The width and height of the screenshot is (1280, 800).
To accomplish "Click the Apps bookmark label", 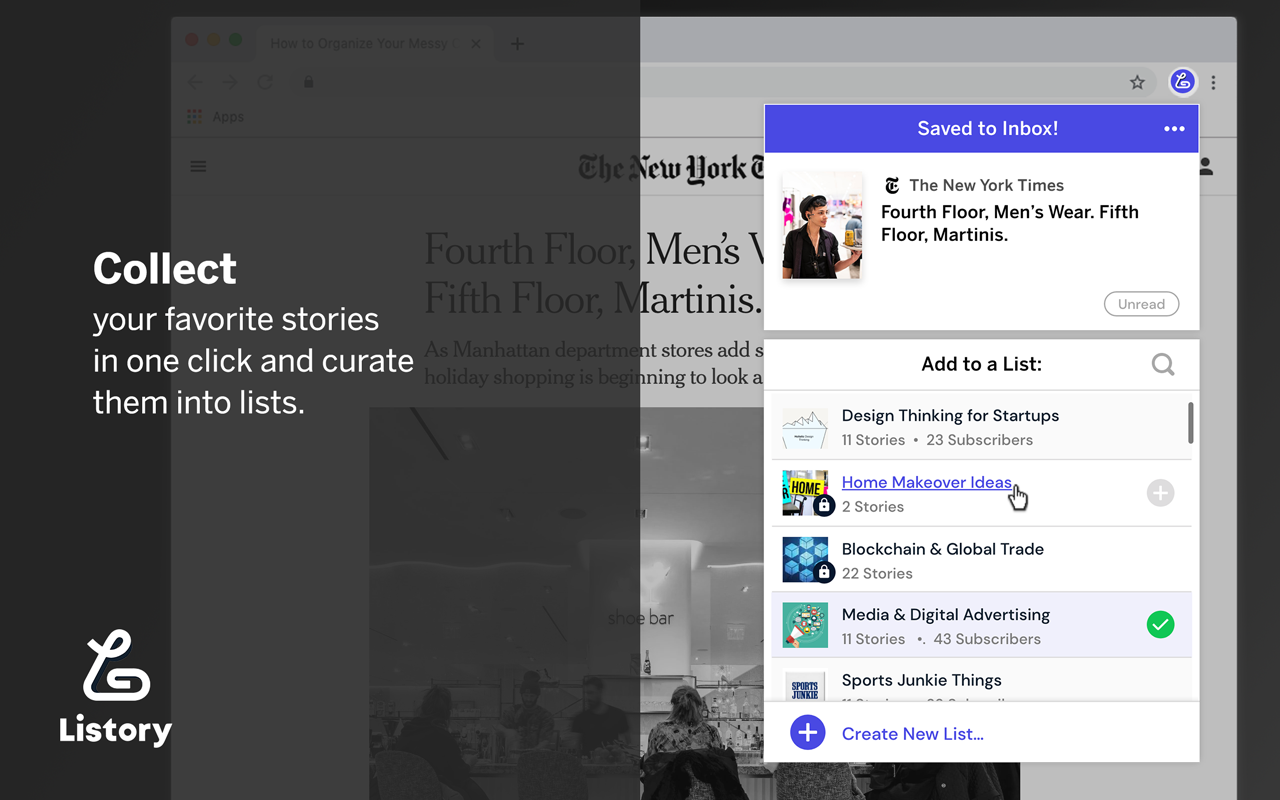I will pos(228,117).
